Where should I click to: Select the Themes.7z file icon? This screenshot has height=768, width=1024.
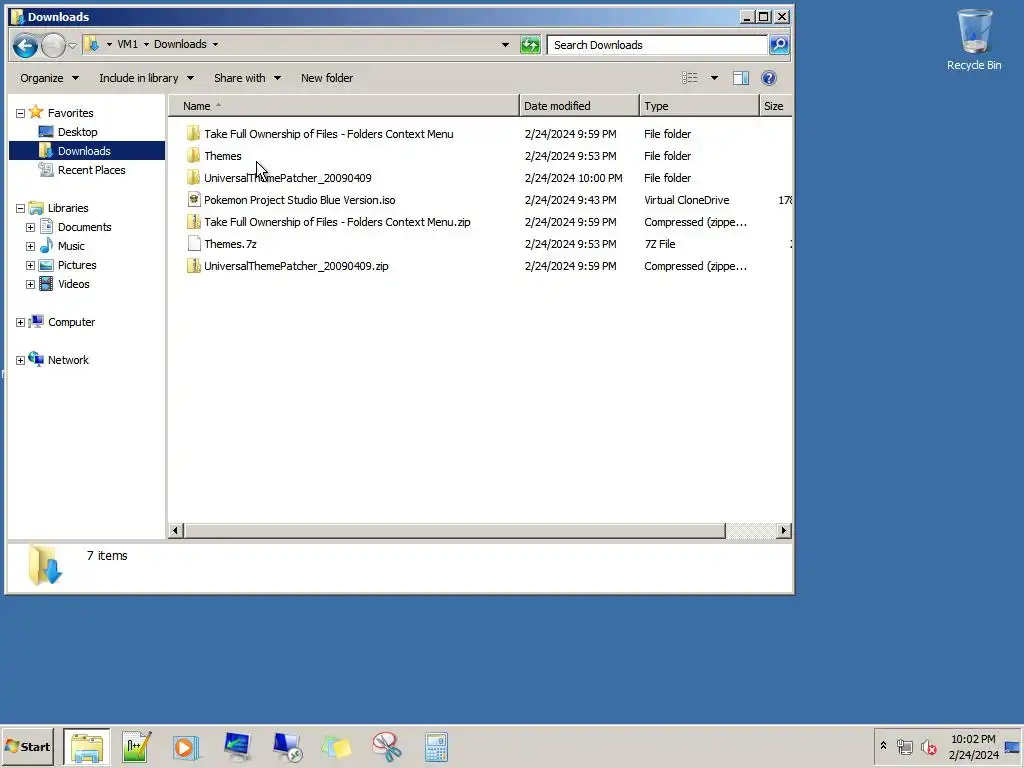click(193, 244)
